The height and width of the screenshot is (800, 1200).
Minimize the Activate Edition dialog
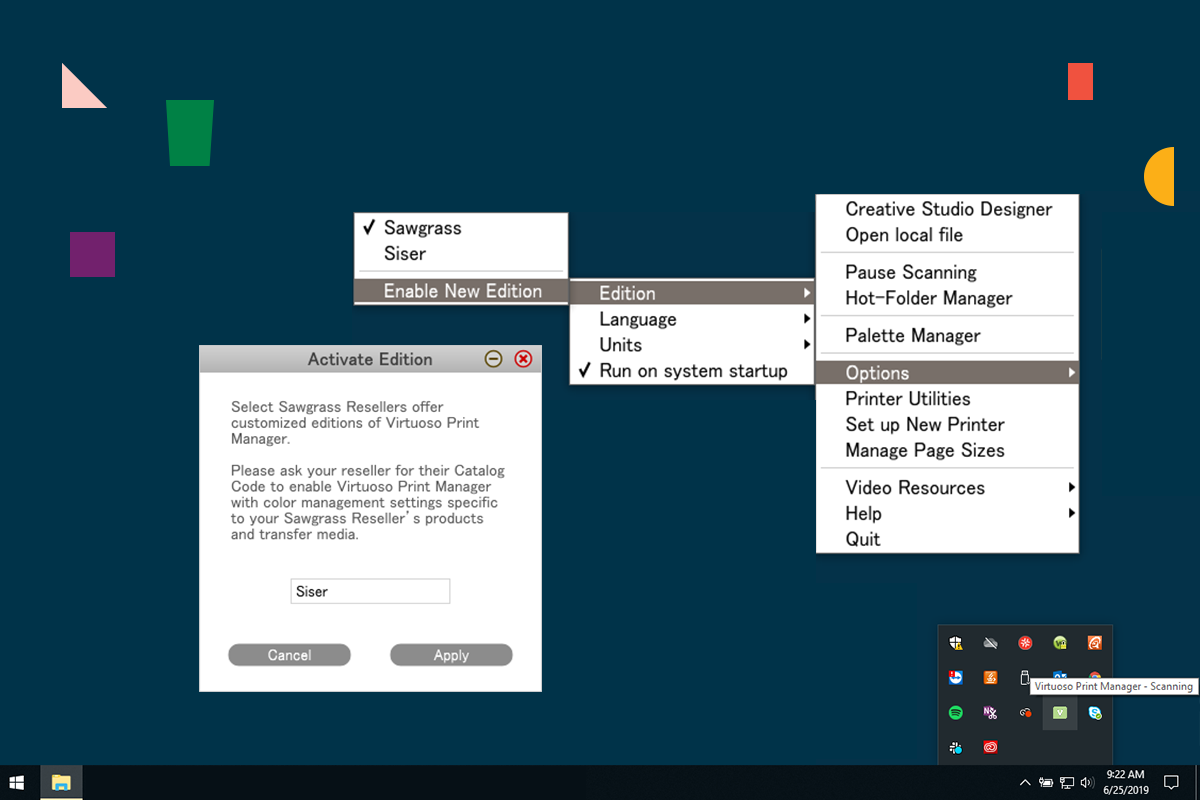tap(493, 359)
